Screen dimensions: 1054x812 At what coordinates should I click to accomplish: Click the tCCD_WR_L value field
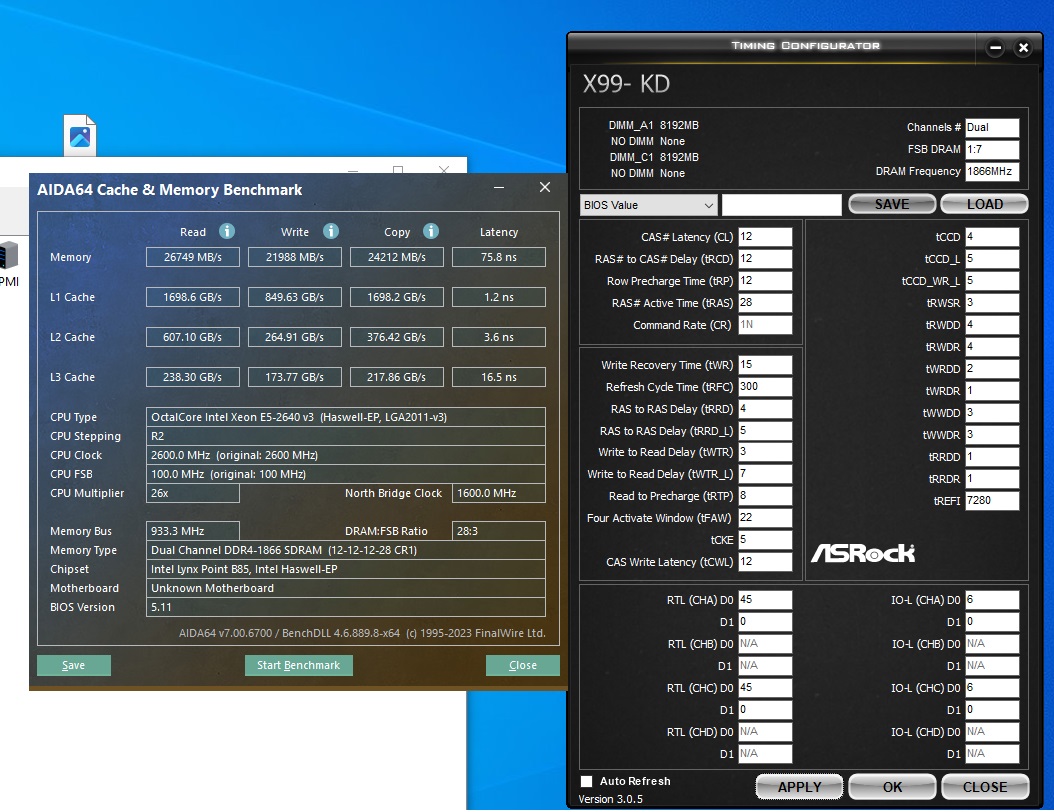(x=992, y=281)
